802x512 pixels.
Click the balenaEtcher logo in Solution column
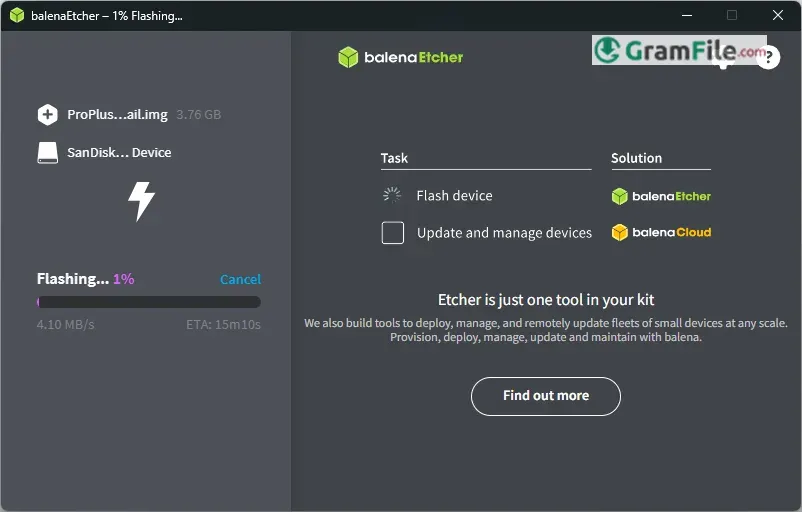click(661, 196)
